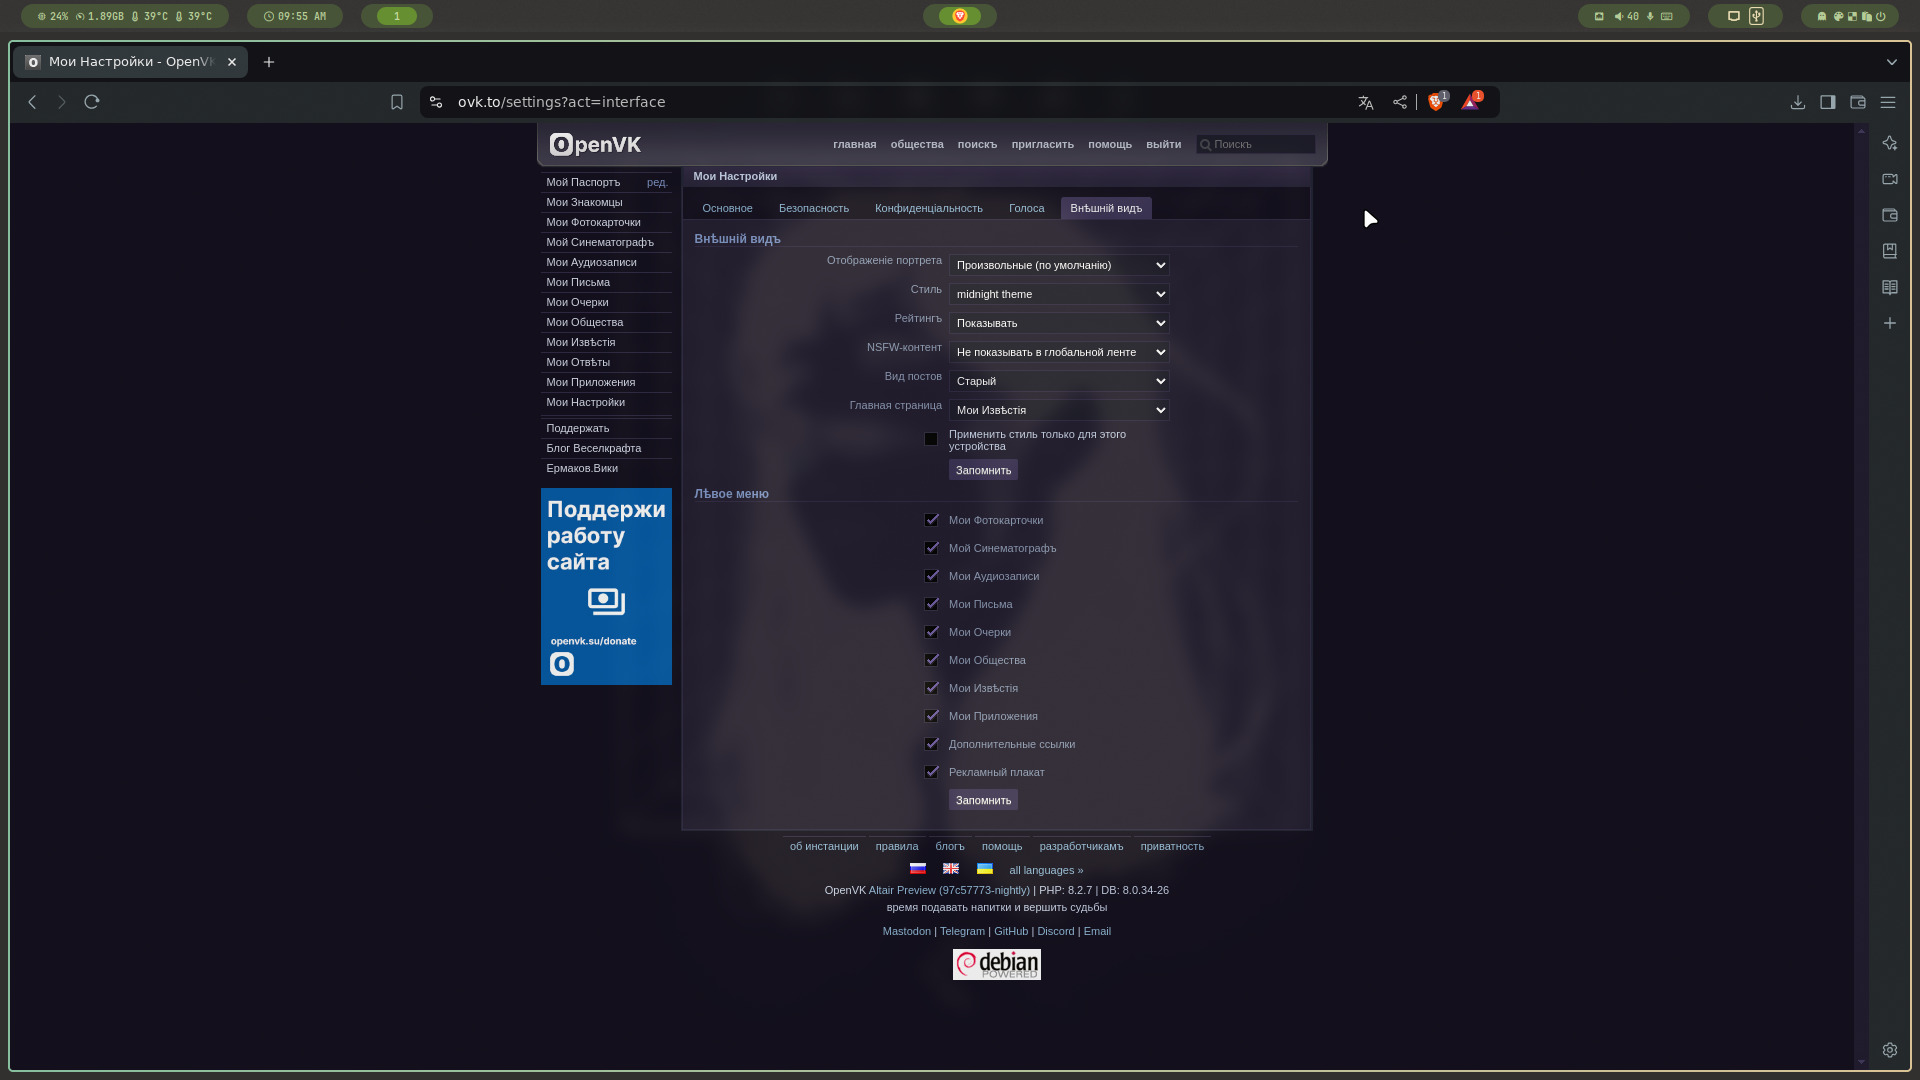Click the share icon in address bar
The width and height of the screenshot is (1920, 1080).
tap(1400, 102)
